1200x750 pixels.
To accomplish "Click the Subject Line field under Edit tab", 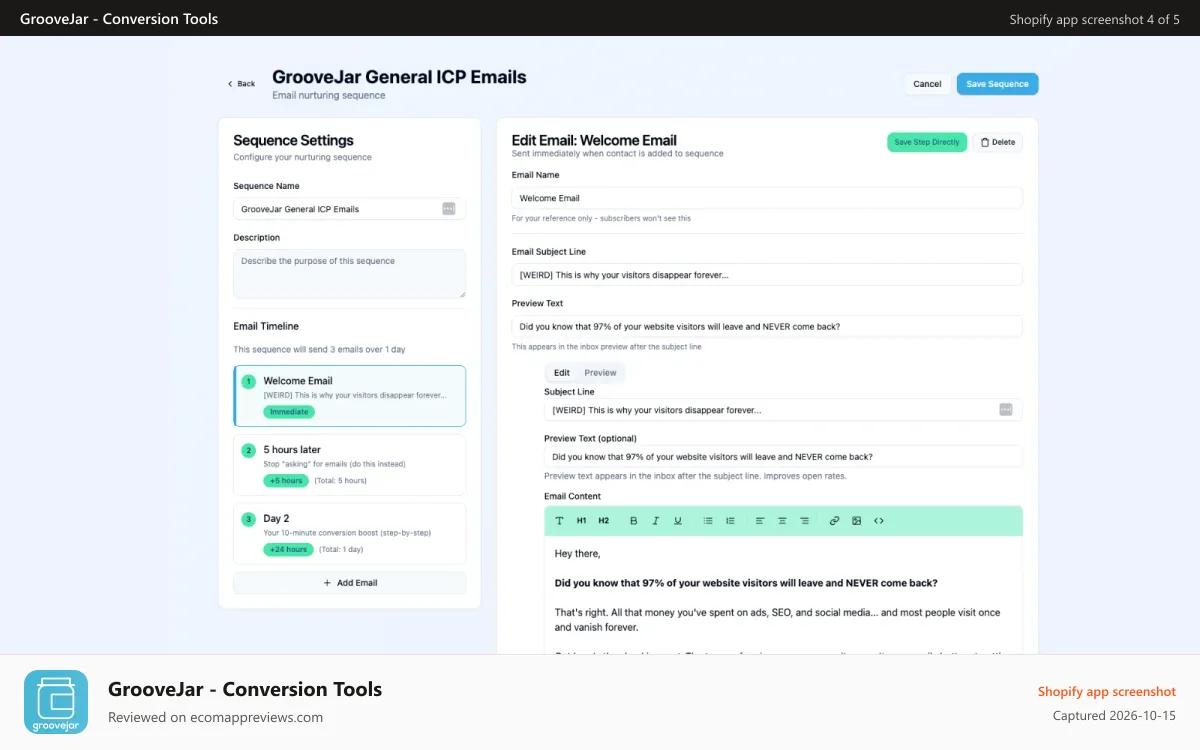I will (783, 410).
